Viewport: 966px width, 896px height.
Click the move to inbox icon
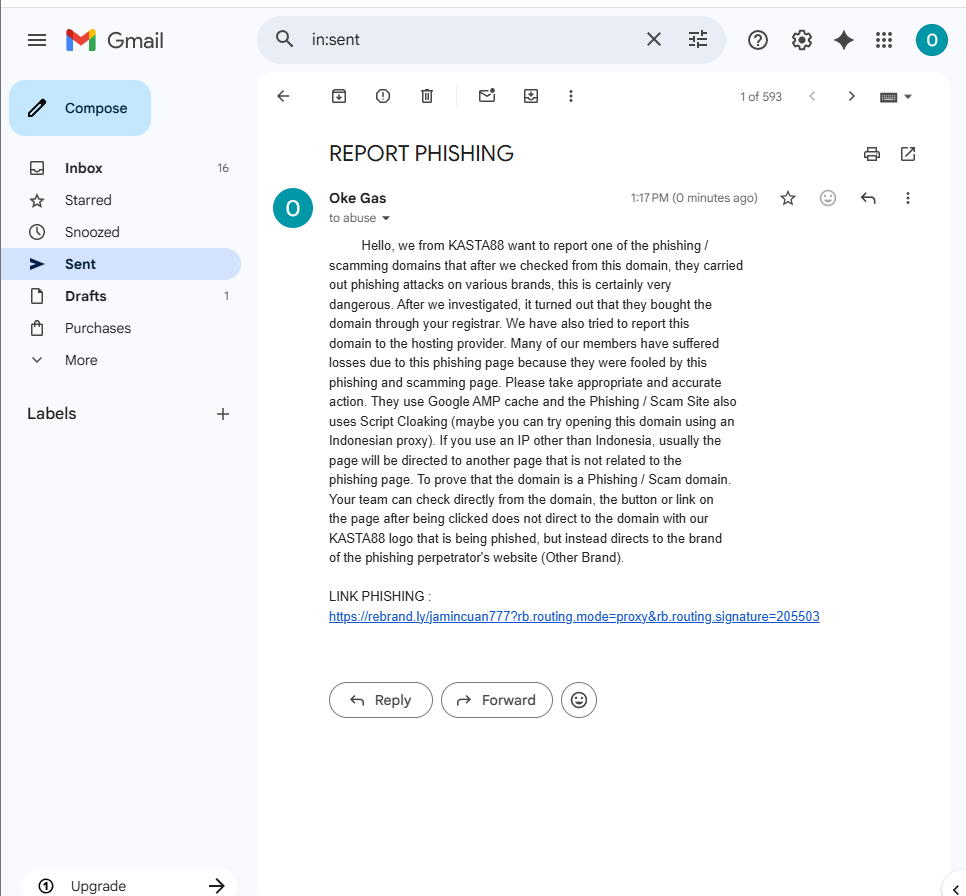point(530,96)
